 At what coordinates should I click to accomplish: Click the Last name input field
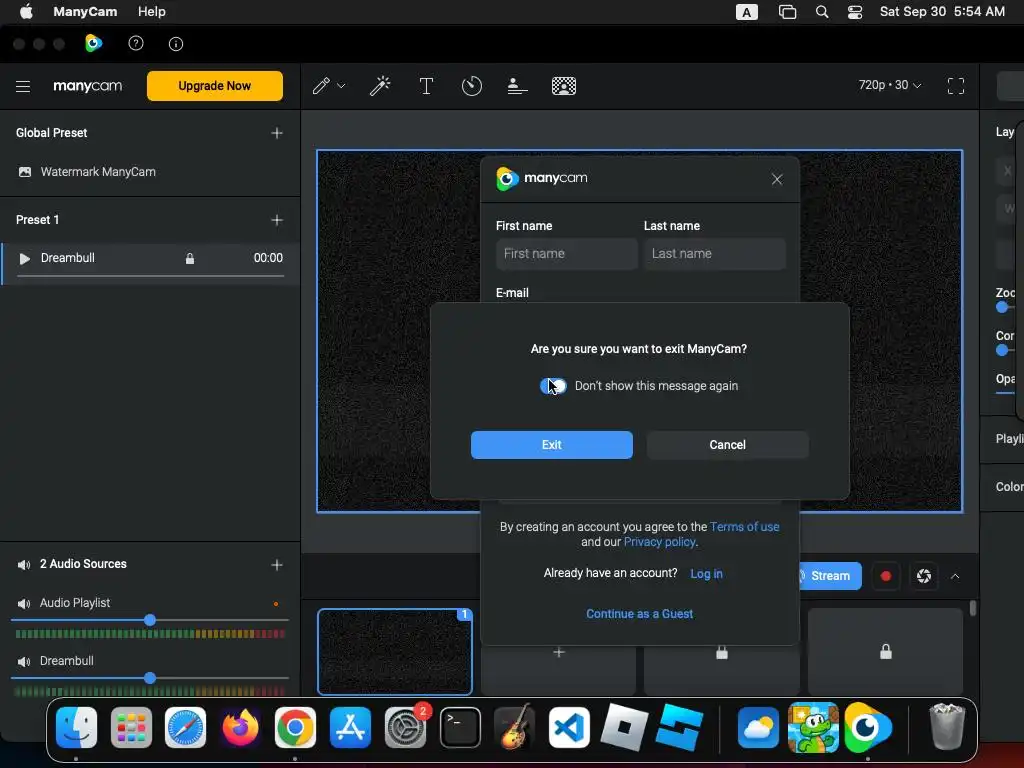714,253
